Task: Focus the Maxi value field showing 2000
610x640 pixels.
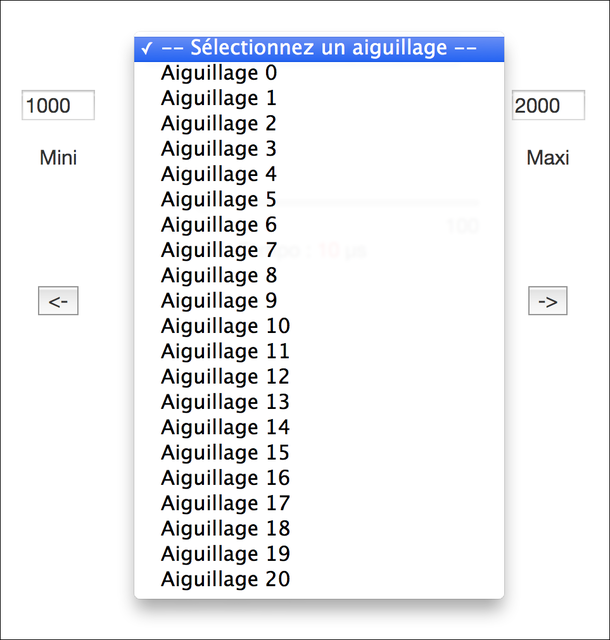Action: pyautogui.click(x=548, y=105)
